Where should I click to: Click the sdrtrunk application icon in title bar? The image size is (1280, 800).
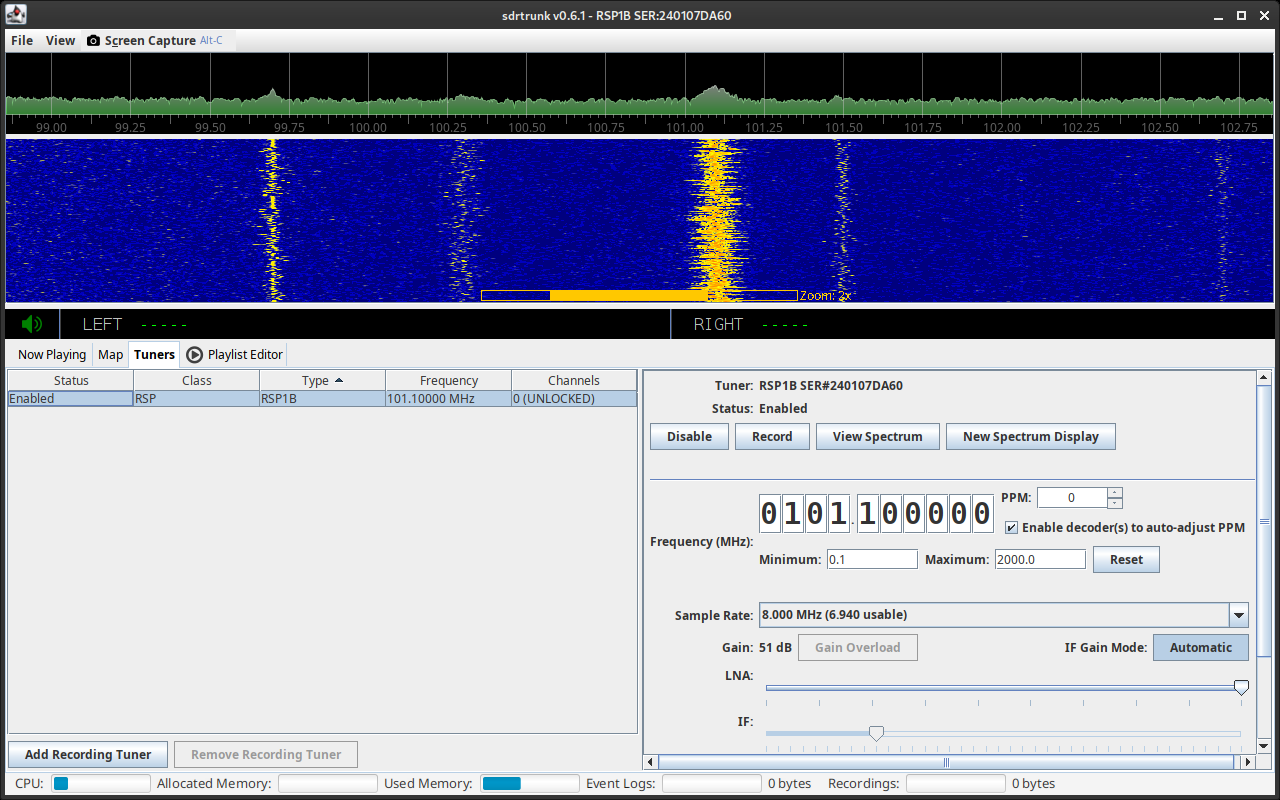point(16,15)
